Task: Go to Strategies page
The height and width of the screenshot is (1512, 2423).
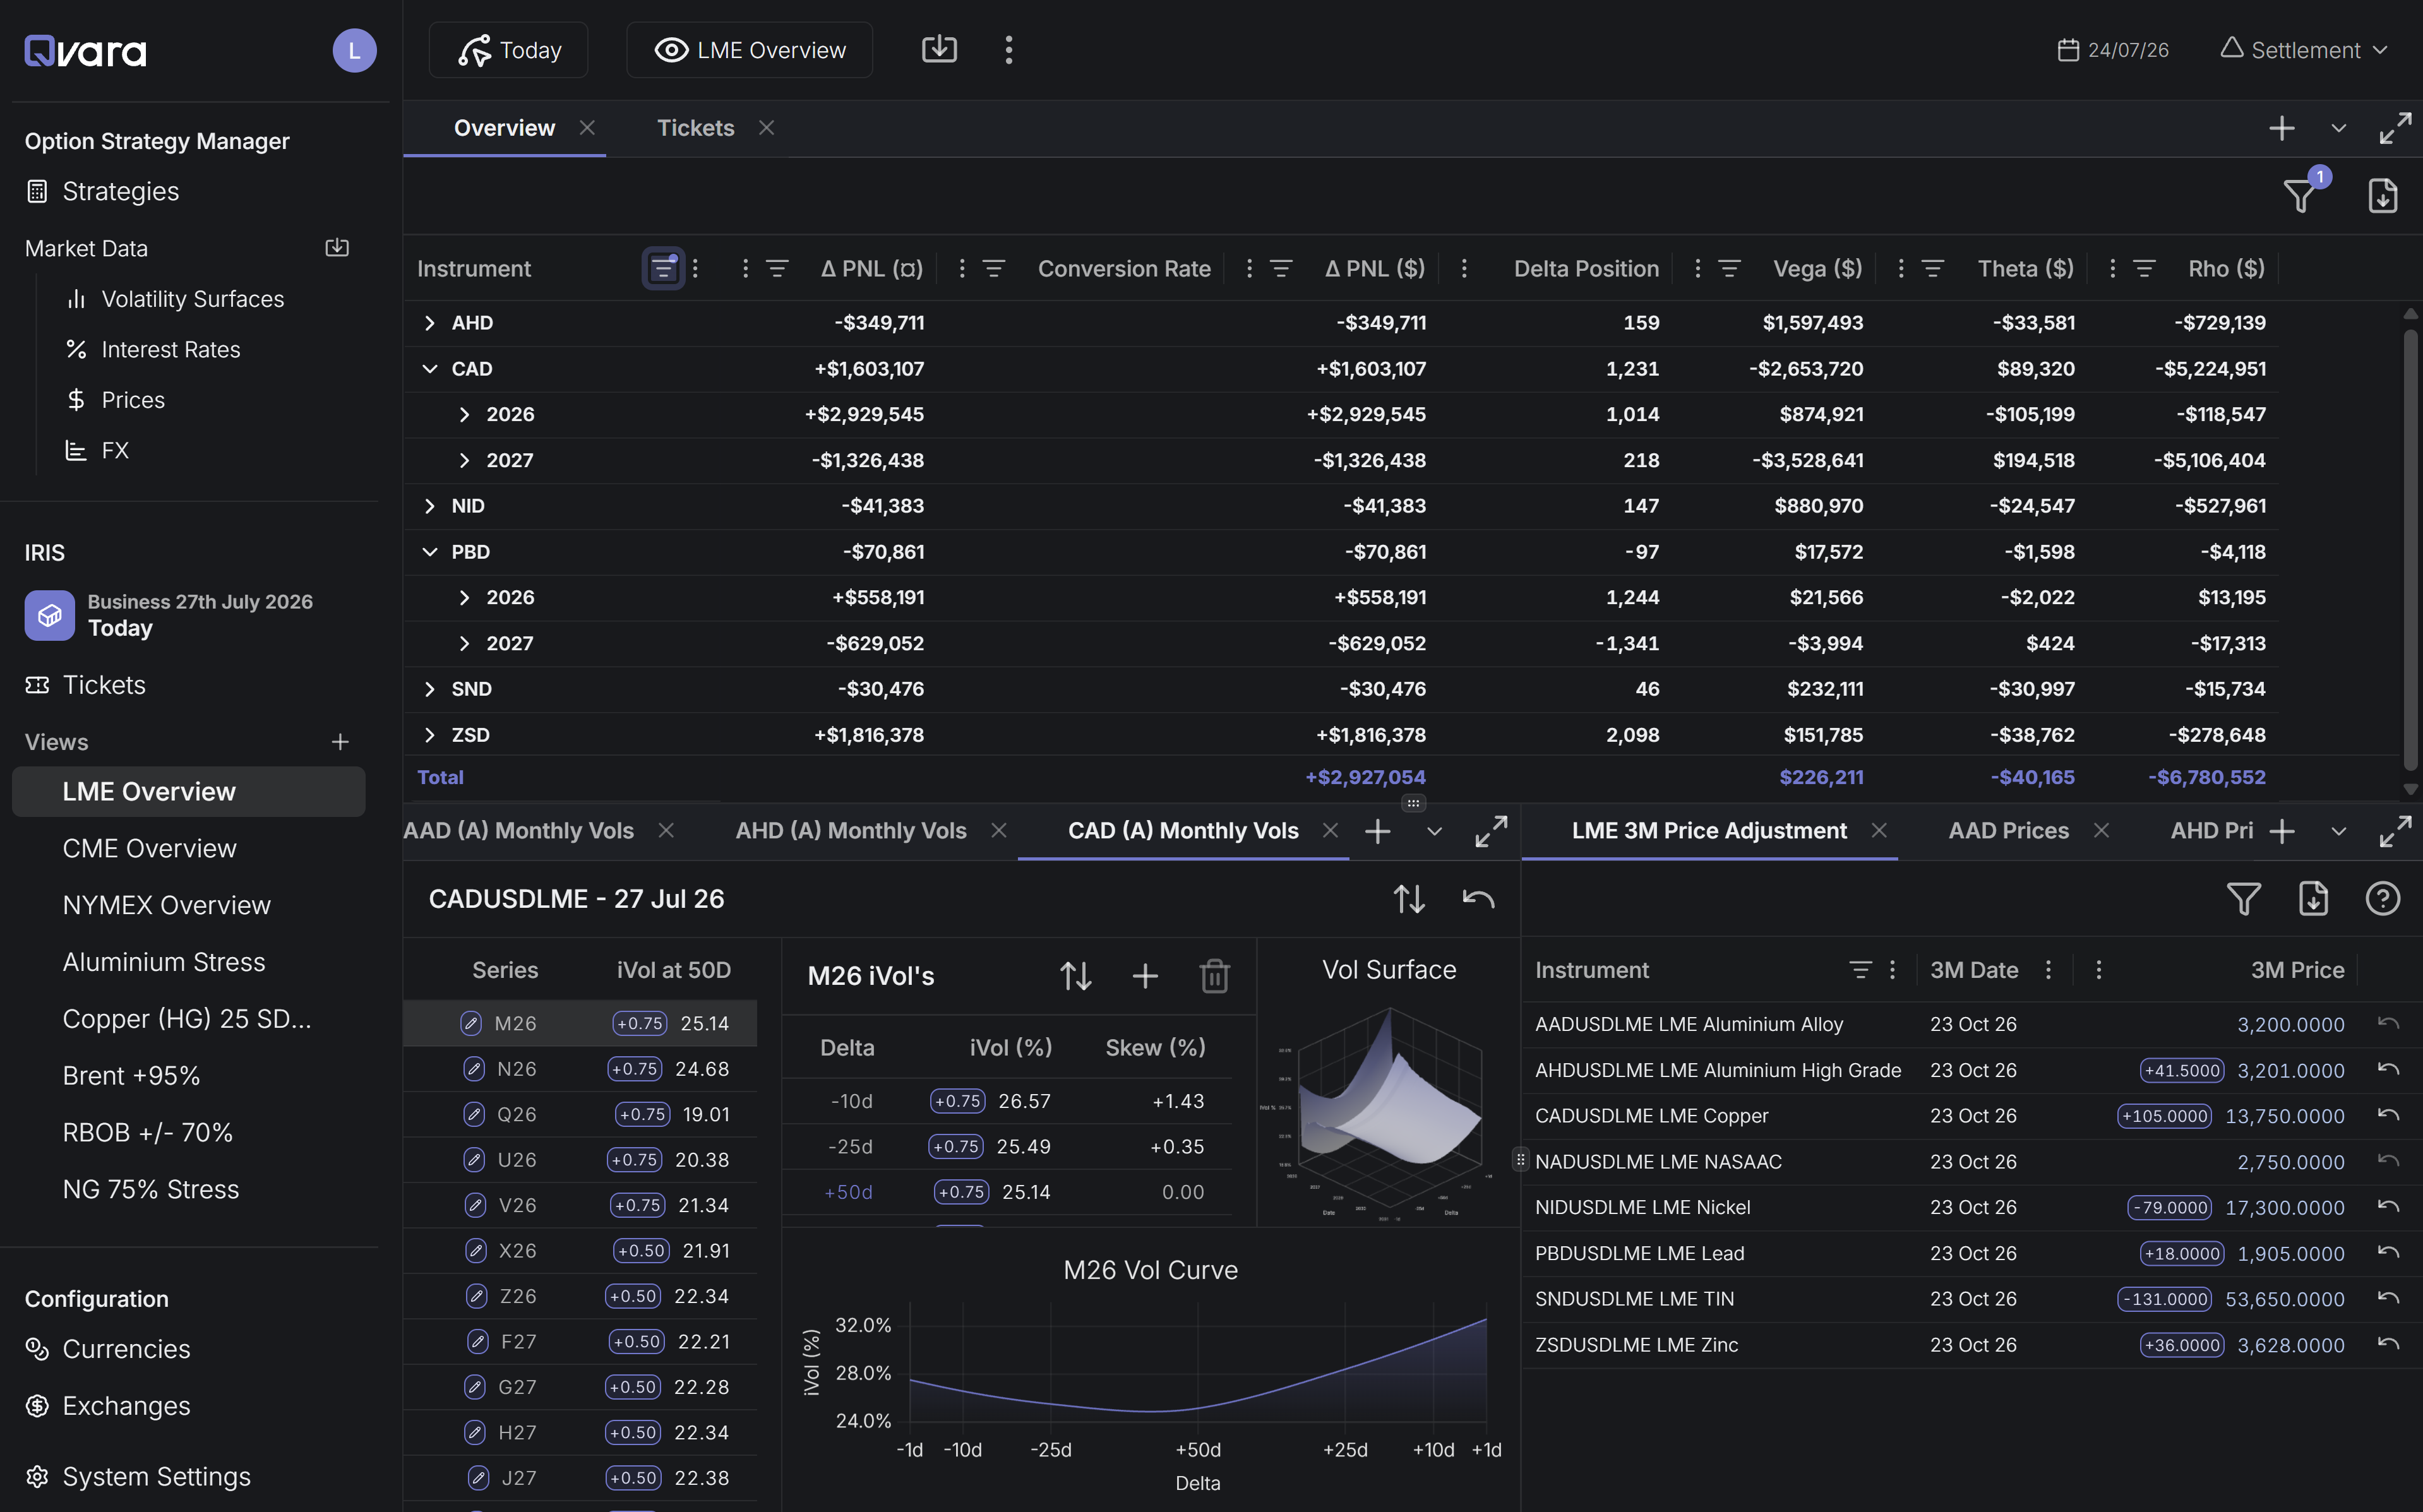Action: click(x=120, y=191)
